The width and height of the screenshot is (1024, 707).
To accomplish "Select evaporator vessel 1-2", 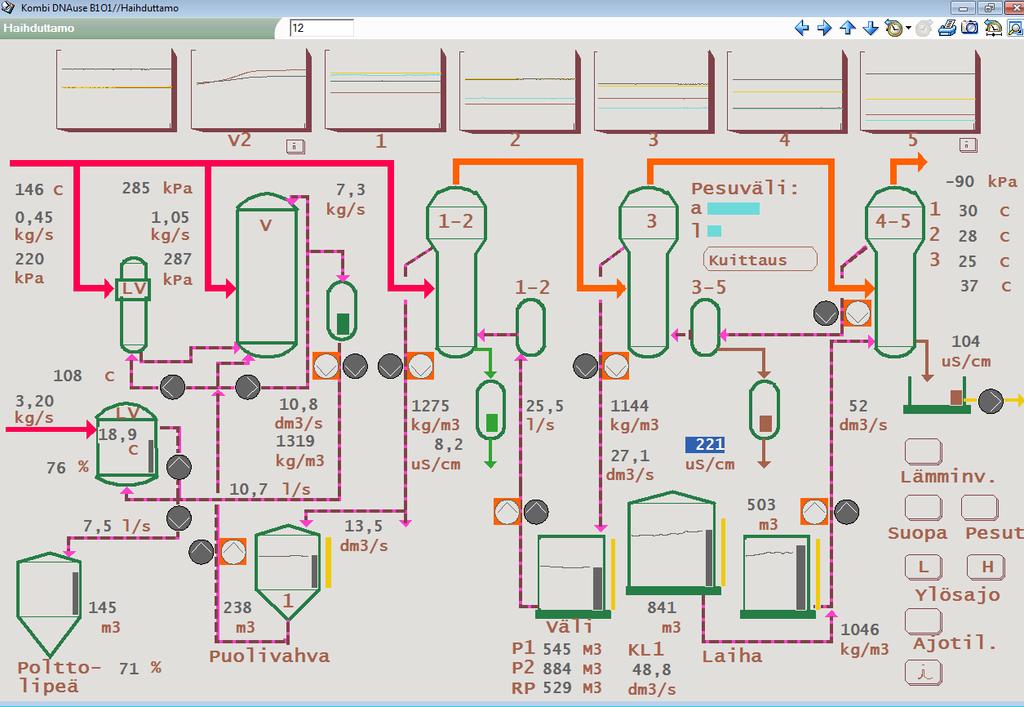I will point(456,272).
